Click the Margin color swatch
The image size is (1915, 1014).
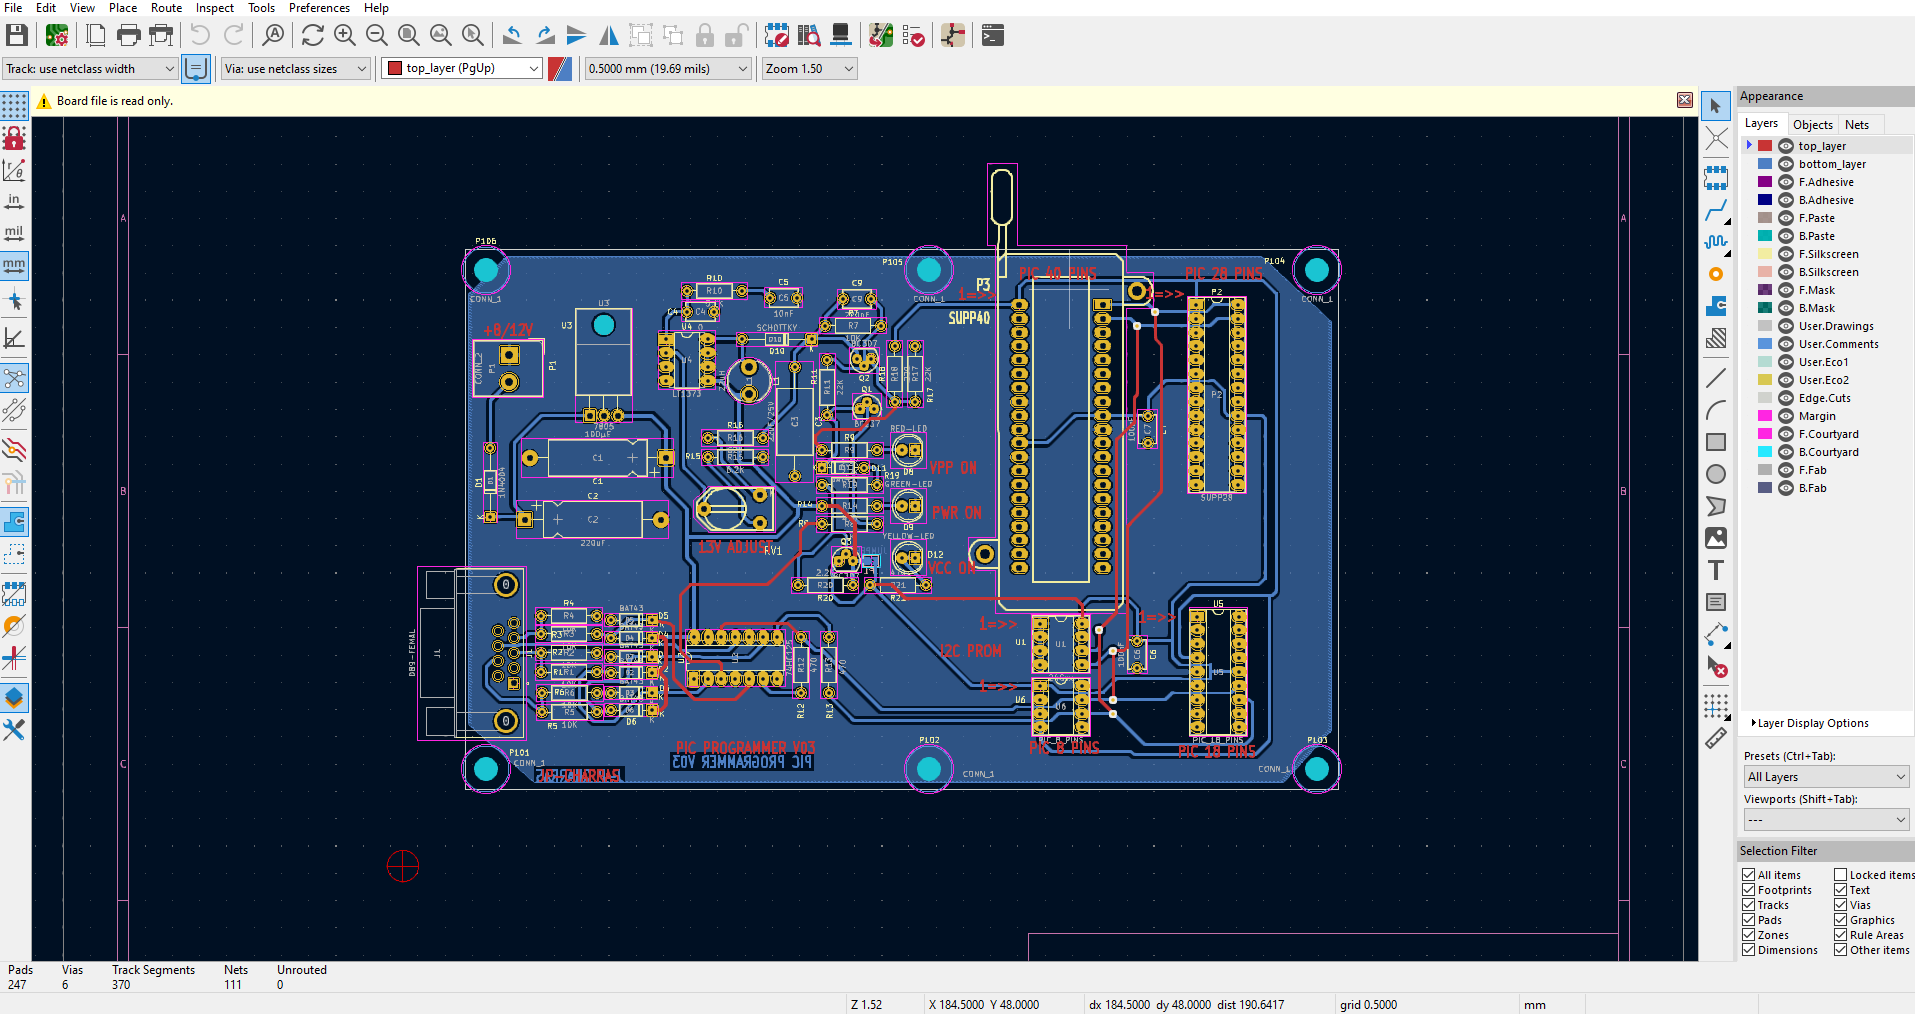tap(1765, 416)
